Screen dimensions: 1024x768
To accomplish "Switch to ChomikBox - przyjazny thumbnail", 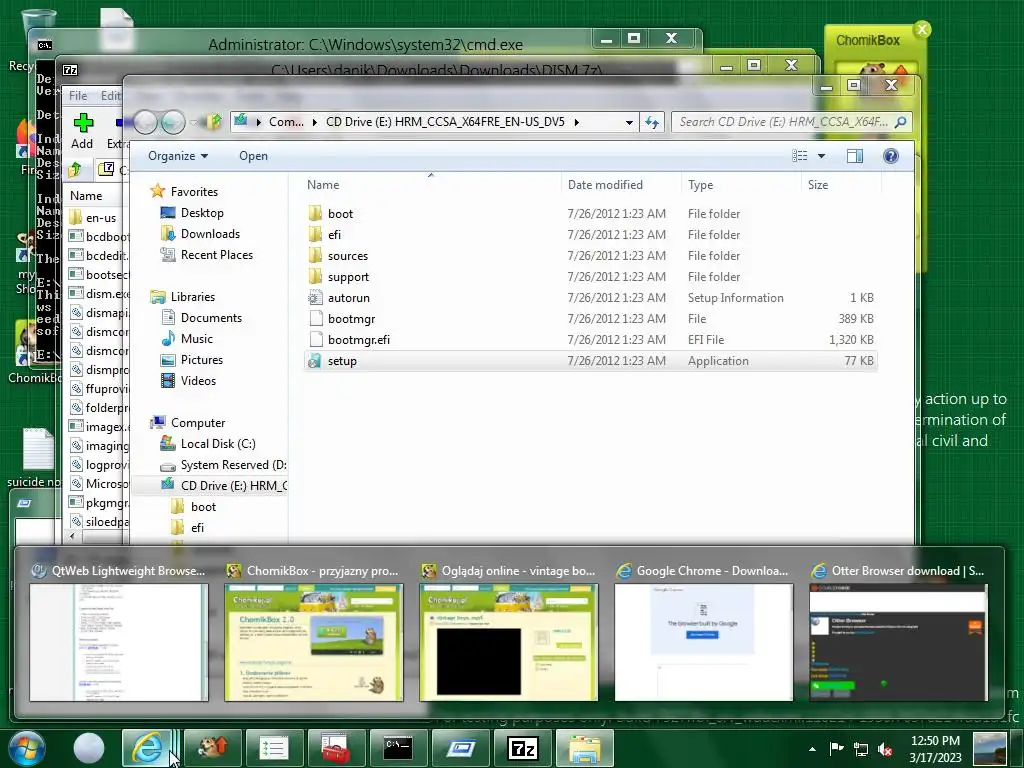I will [313, 632].
